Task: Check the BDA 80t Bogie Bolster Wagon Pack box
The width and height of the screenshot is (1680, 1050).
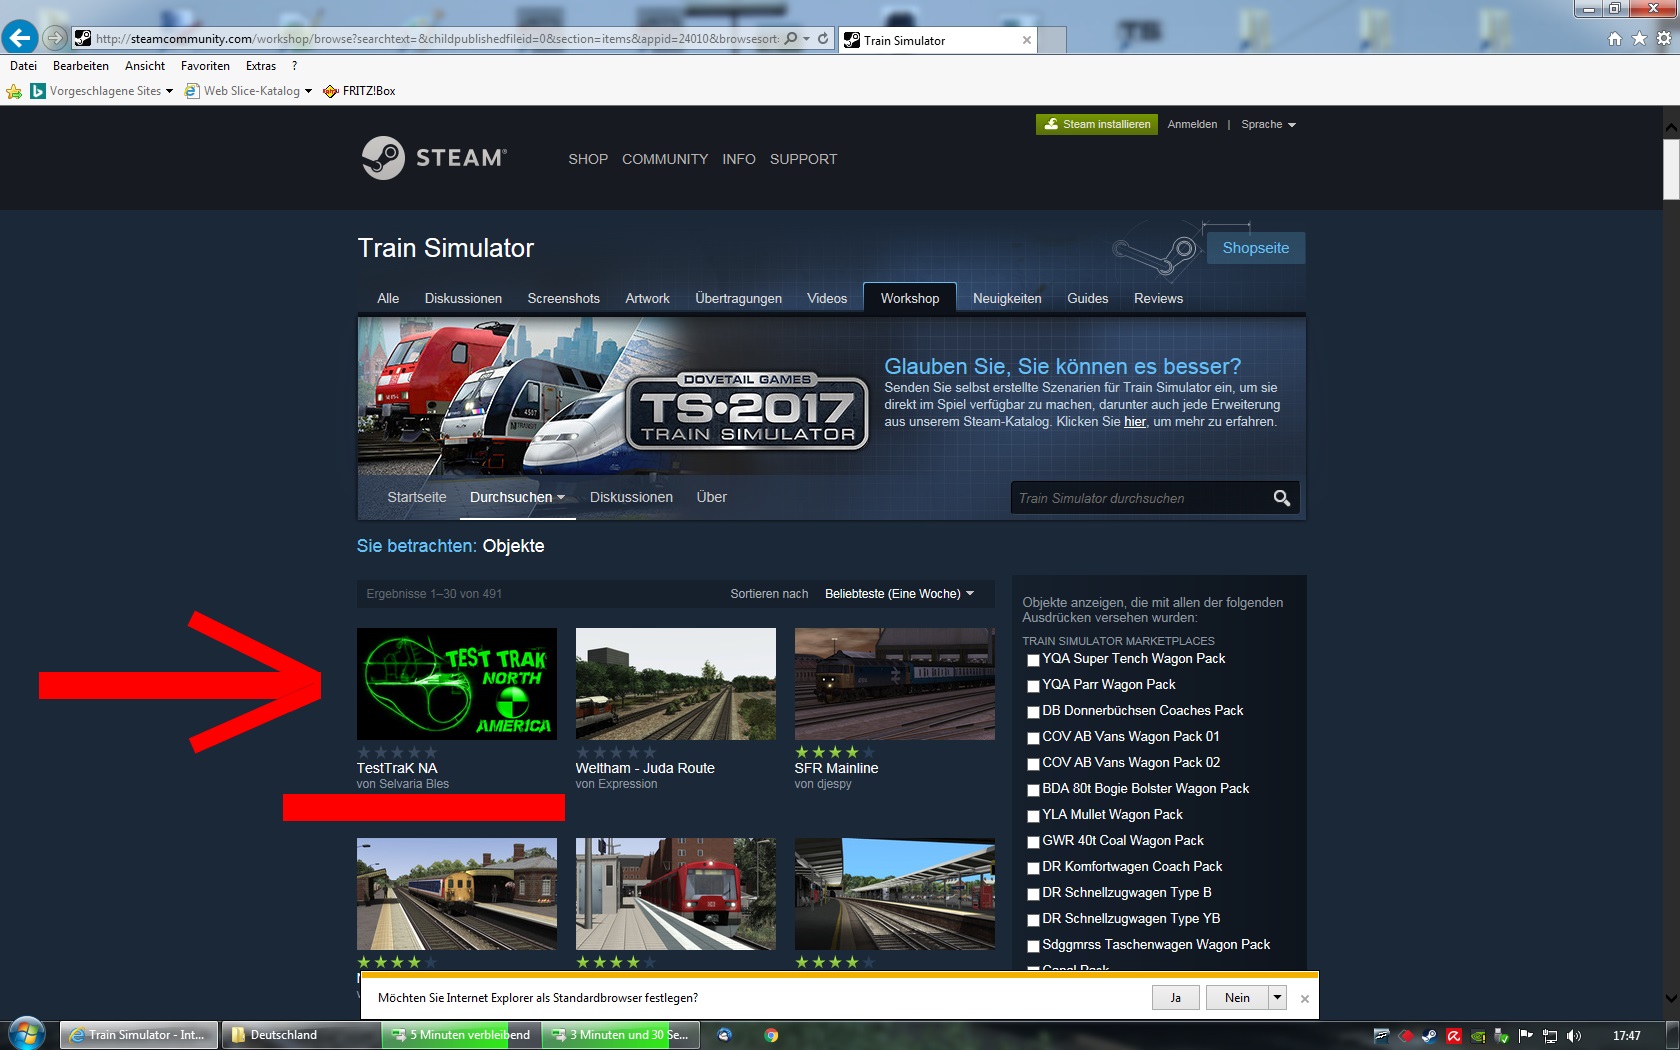Action: (1033, 790)
